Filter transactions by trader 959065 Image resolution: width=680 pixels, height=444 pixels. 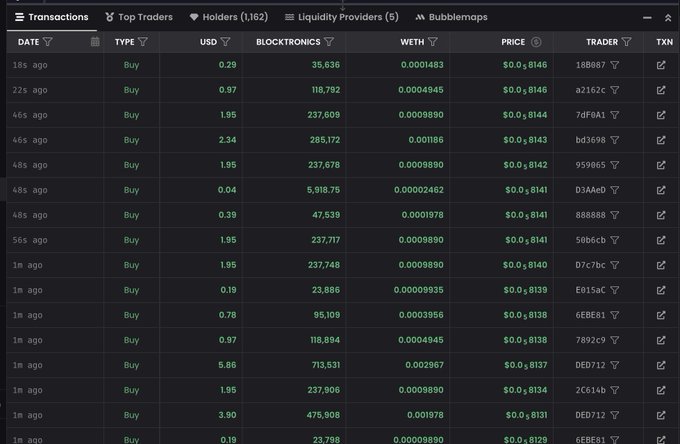tap(615, 165)
